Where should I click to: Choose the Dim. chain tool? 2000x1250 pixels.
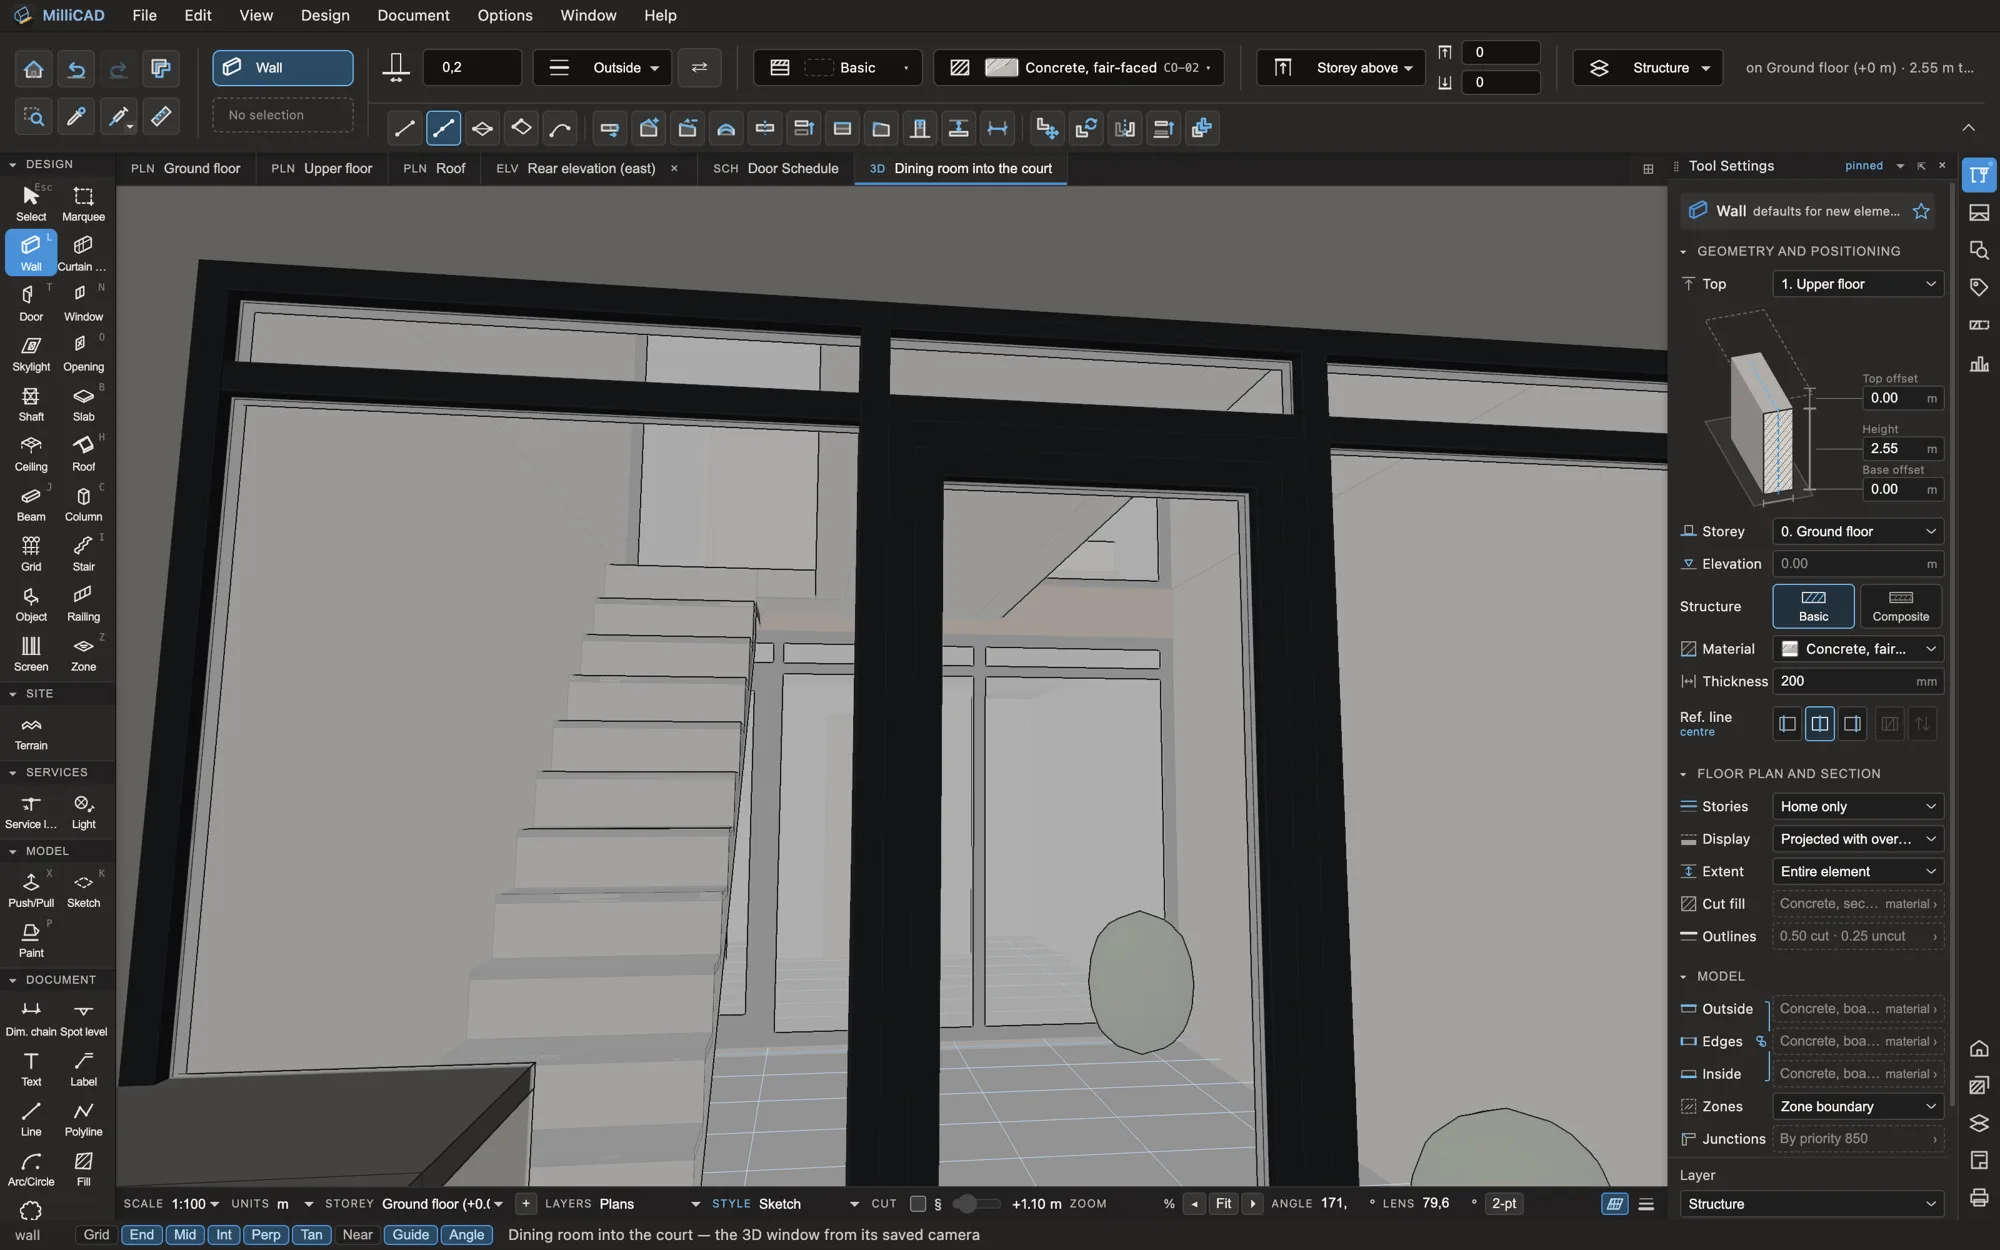click(31, 1018)
